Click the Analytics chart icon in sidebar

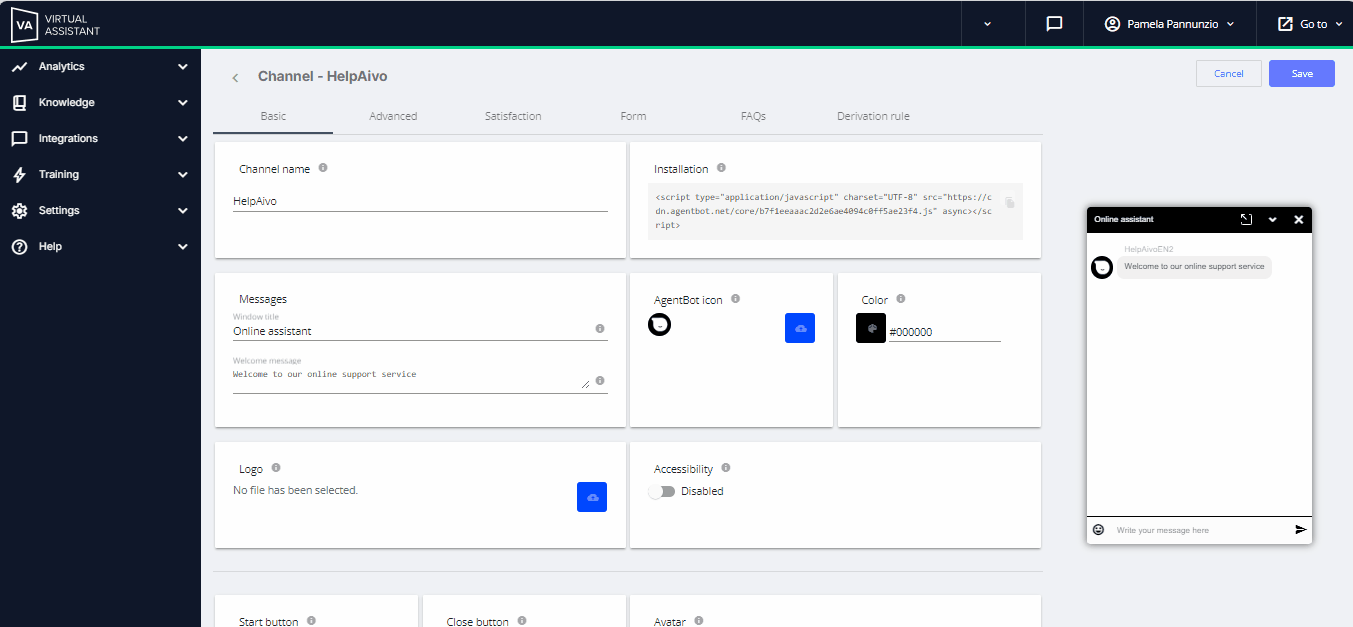pyautogui.click(x=19, y=67)
